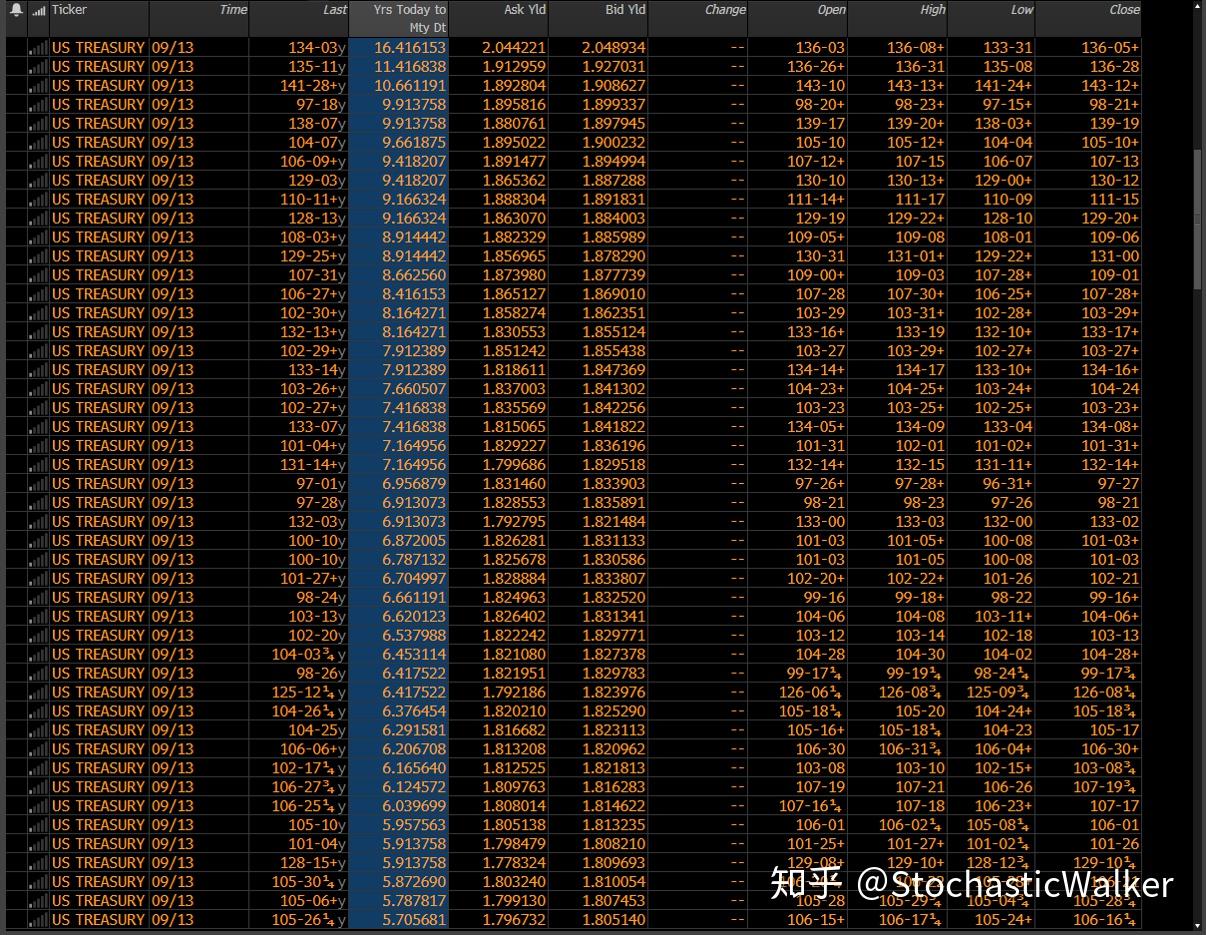Click signal bars icon of row with Last 138-07
The width and height of the screenshot is (1206, 935).
tap(38, 124)
